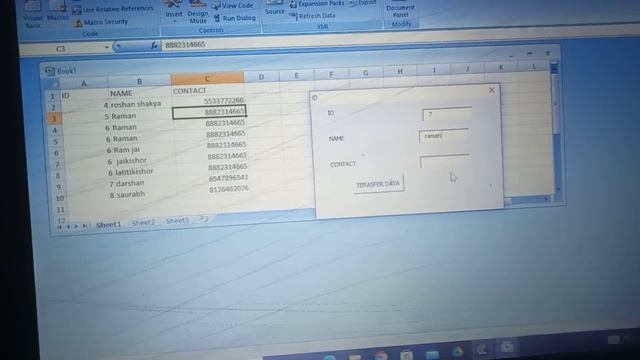Image resolution: width=640 pixels, height=360 pixels.
Task: Select column L header
Action: point(534,66)
